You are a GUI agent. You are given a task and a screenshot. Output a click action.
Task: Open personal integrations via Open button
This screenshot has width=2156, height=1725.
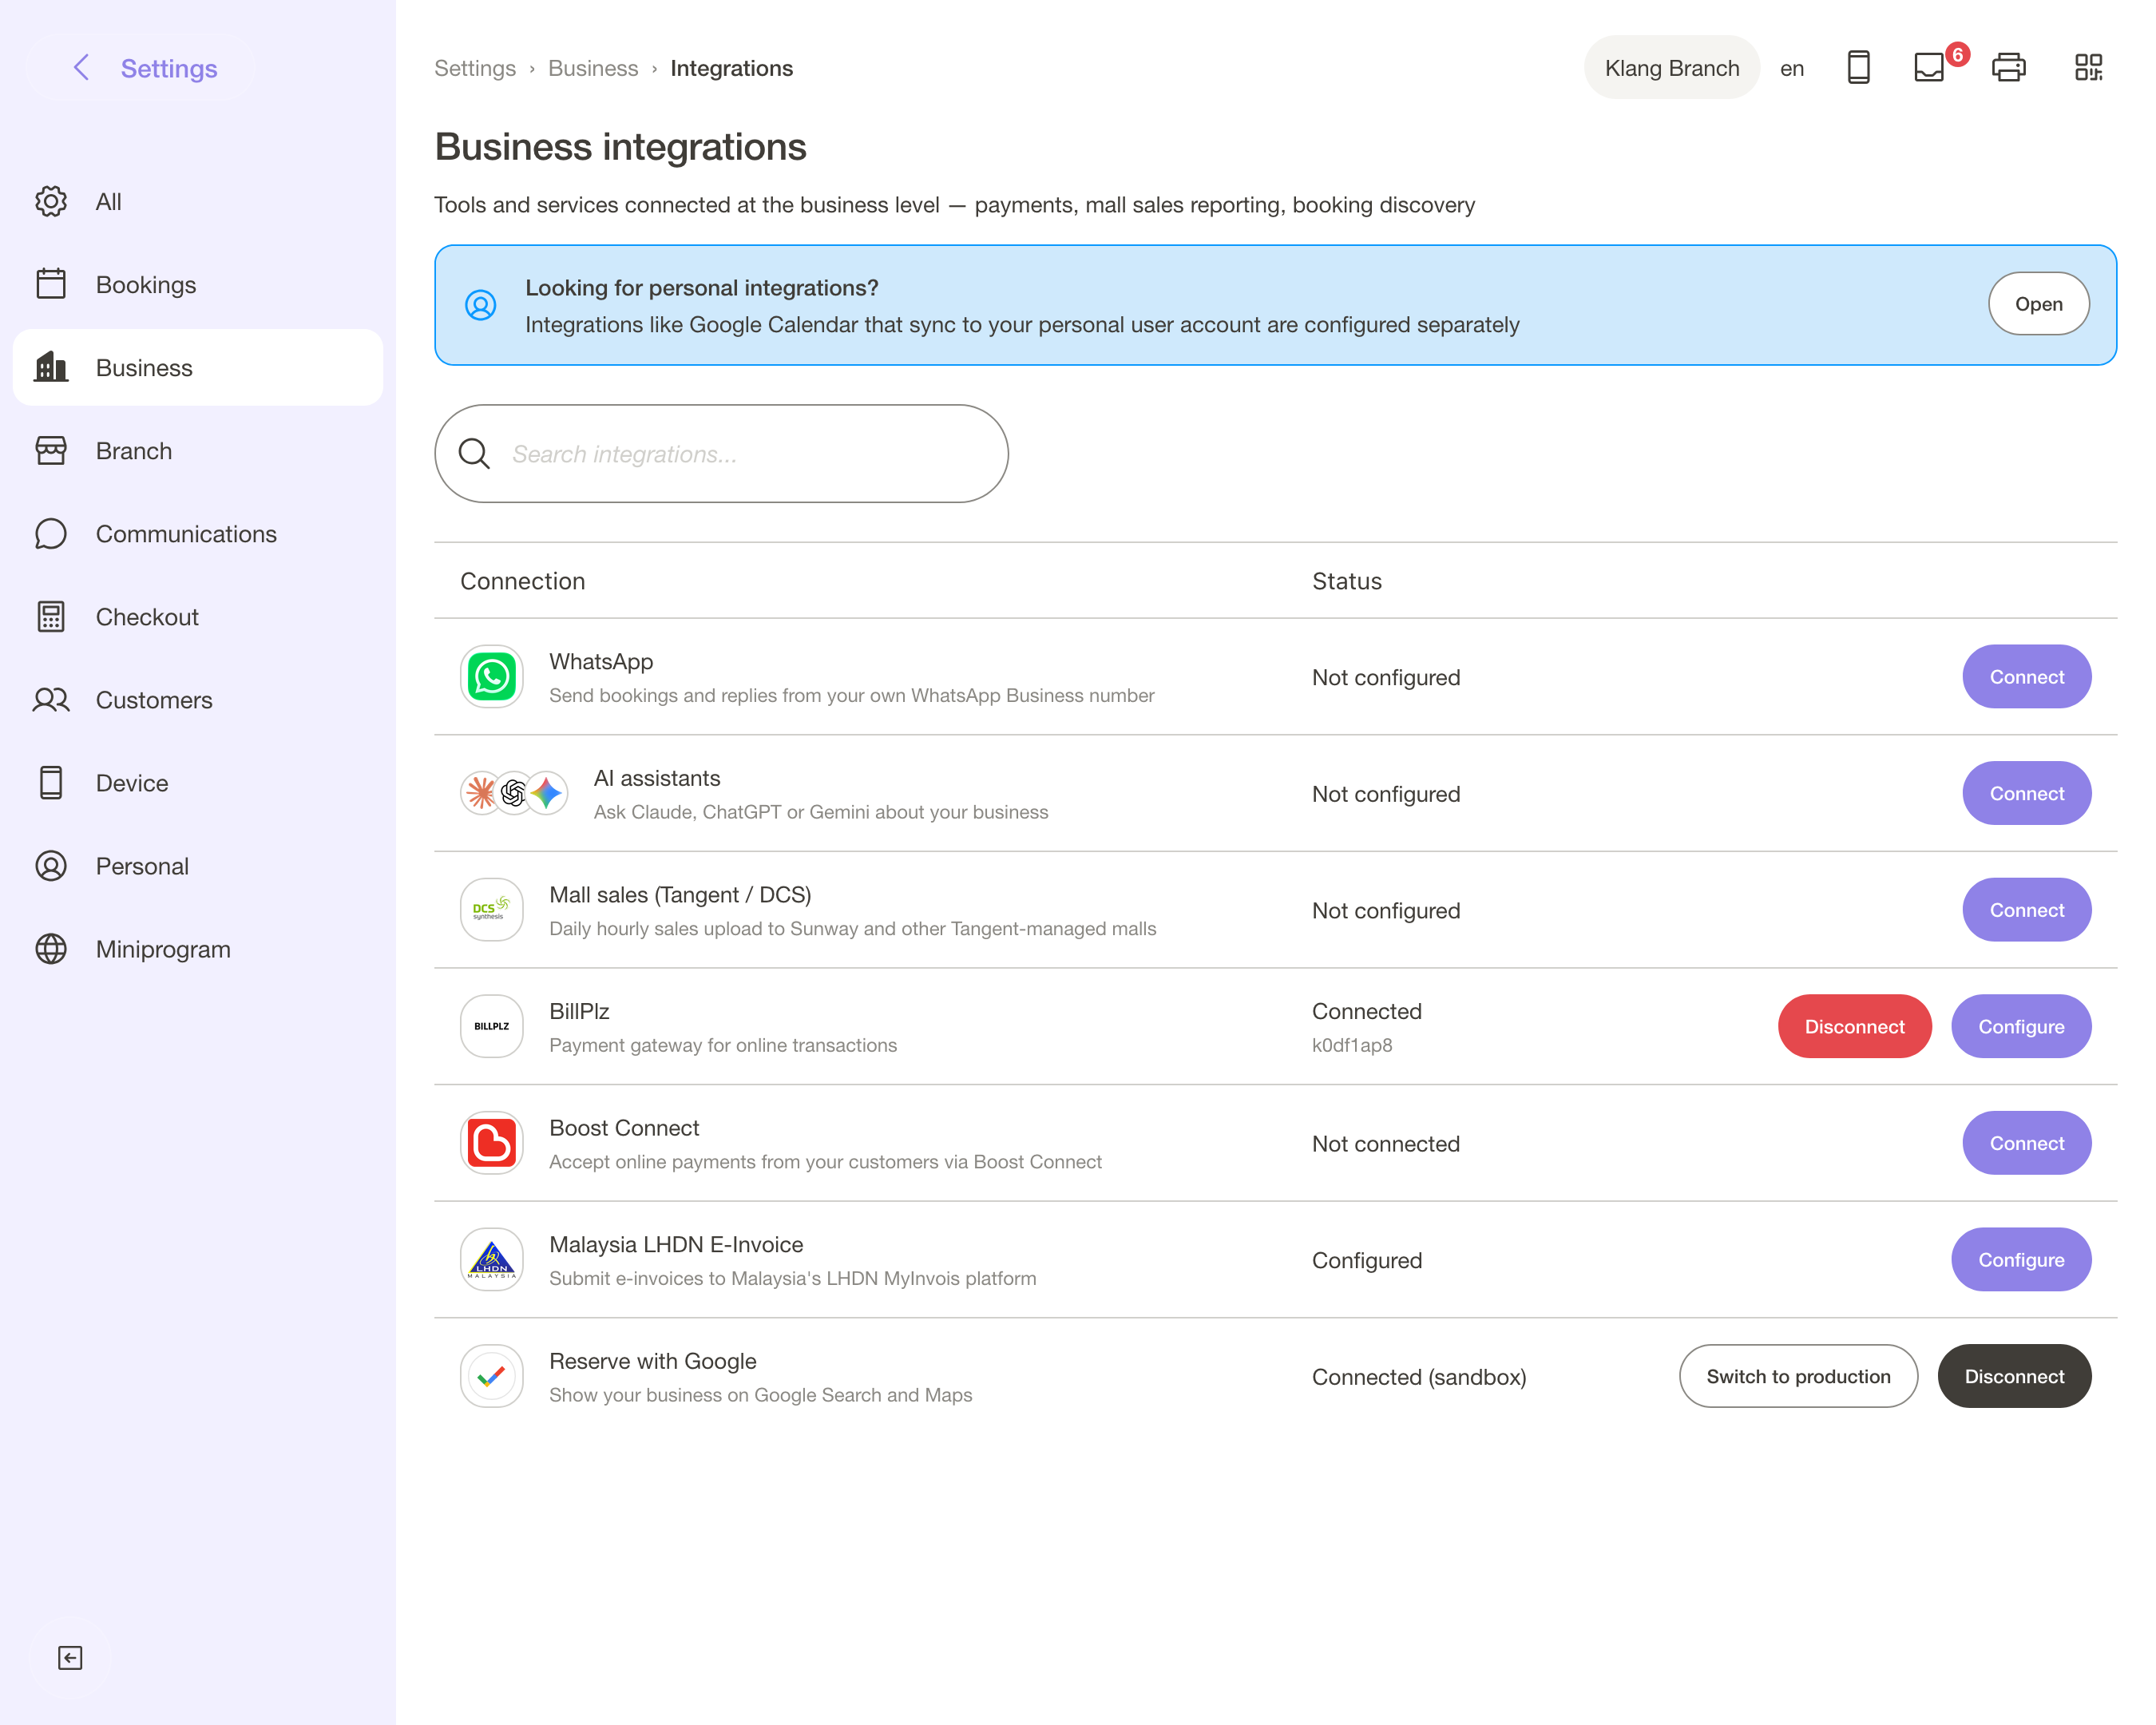2038,304
